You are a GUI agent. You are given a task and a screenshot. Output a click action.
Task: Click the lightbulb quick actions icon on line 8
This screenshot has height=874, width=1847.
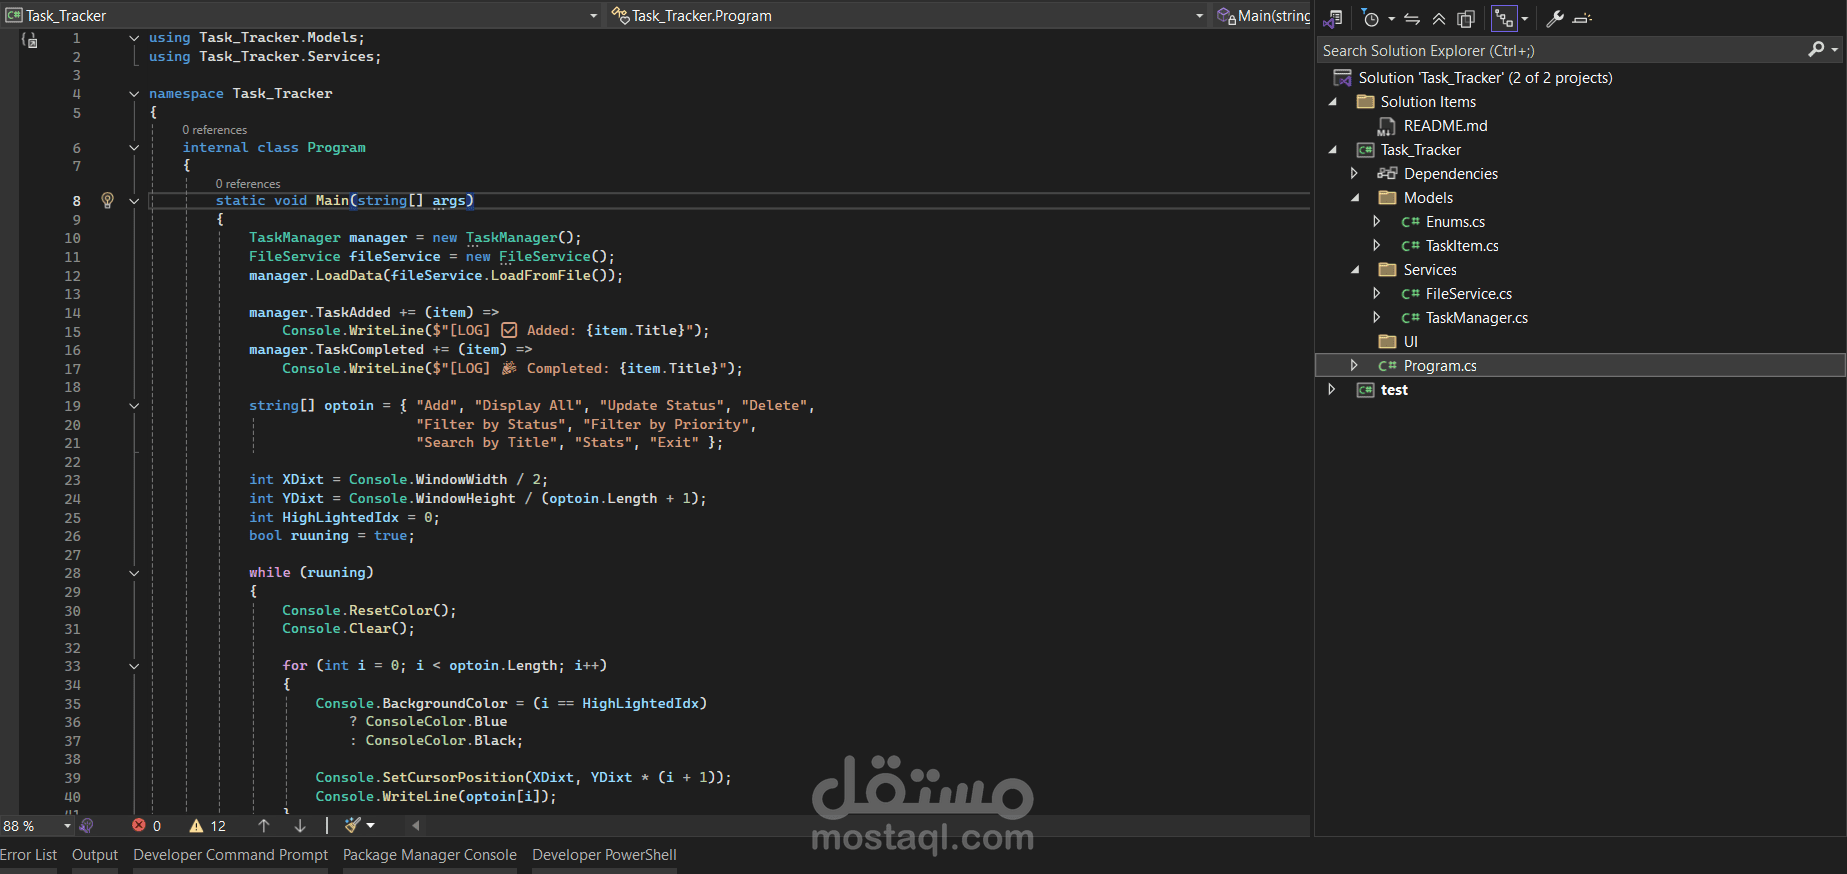pos(107,200)
